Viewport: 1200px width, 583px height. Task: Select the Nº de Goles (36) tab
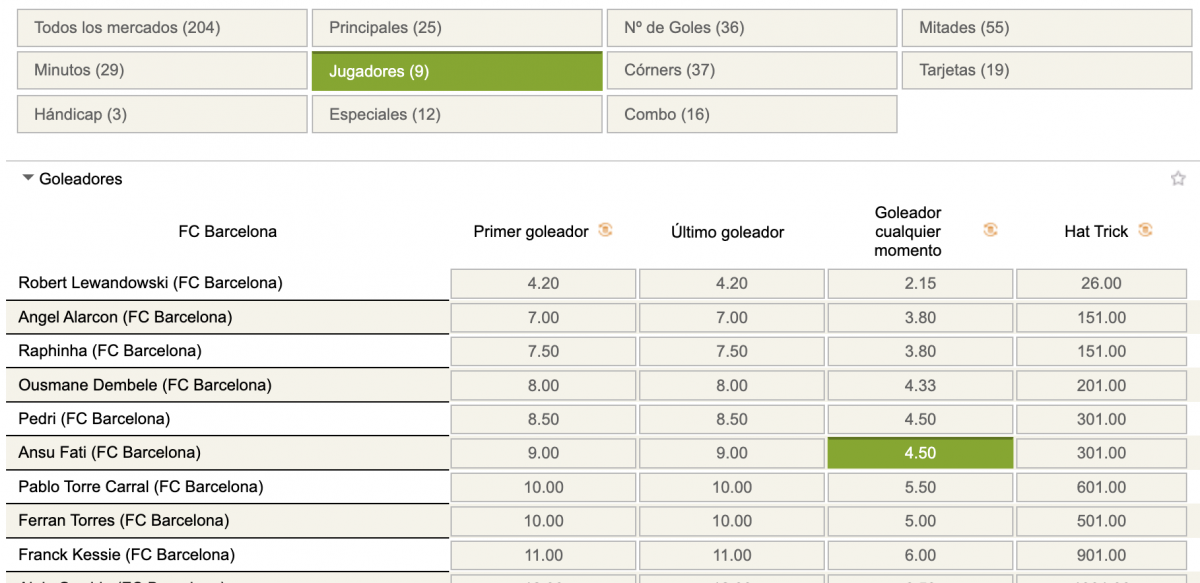[x=752, y=28]
